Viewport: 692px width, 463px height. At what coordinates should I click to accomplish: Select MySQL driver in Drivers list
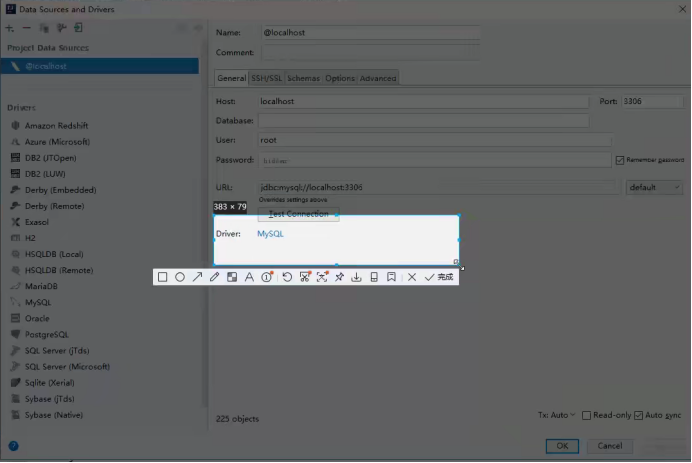[38, 302]
